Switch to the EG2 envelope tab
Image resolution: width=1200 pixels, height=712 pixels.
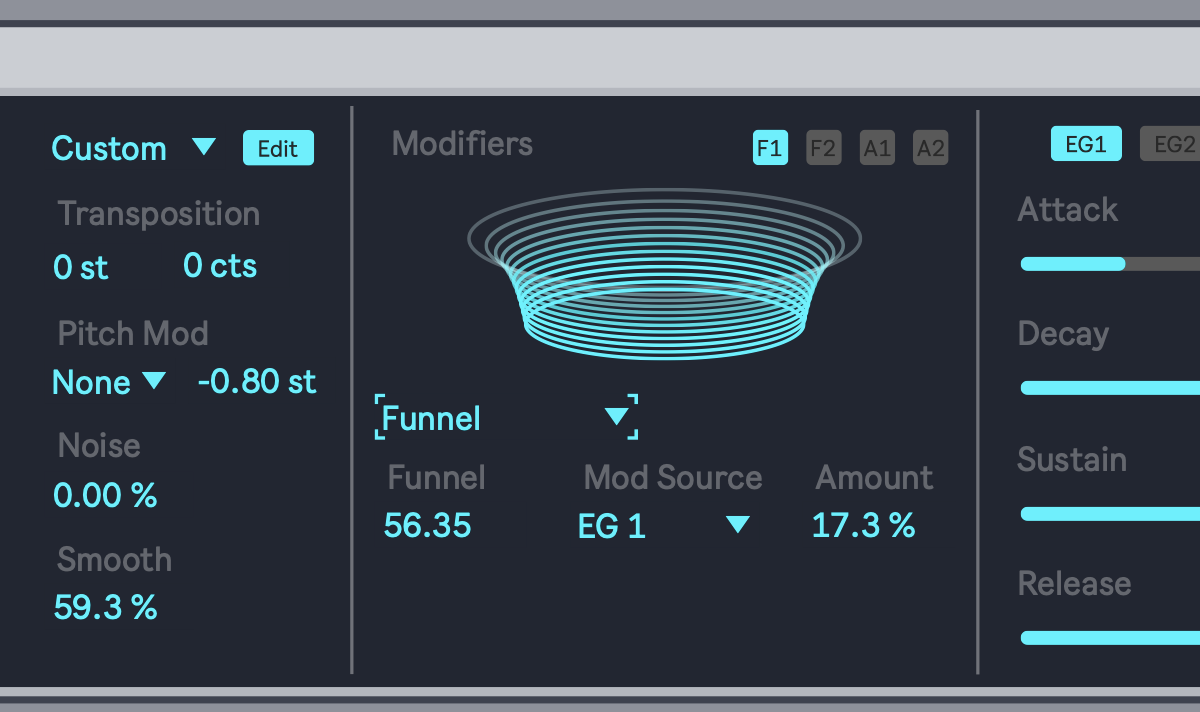[1173, 144]
